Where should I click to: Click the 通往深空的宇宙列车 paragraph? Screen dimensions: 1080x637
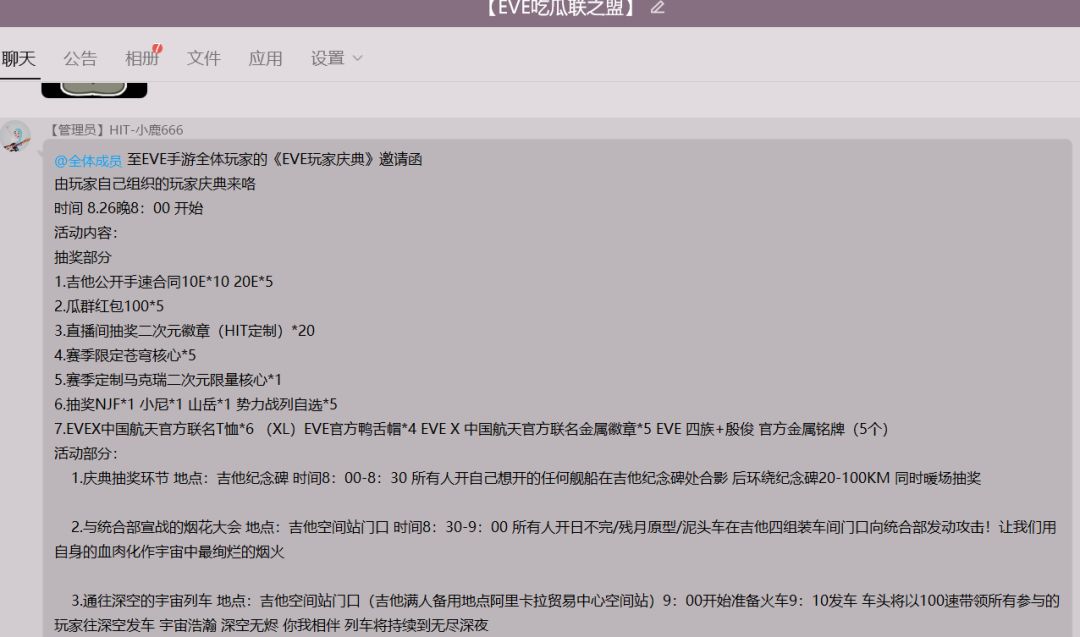click(557, 613)
